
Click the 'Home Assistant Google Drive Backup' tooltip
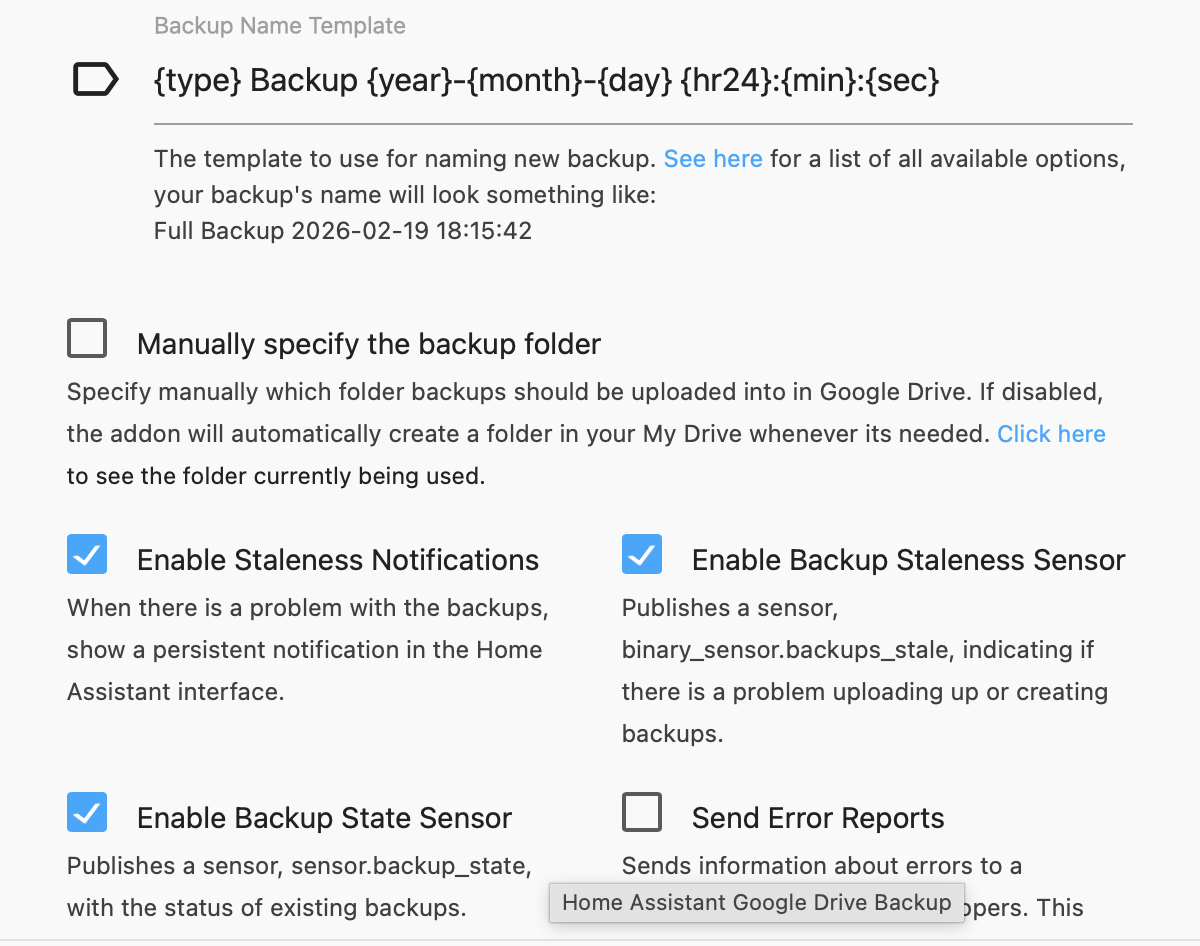tap(757, 903)
